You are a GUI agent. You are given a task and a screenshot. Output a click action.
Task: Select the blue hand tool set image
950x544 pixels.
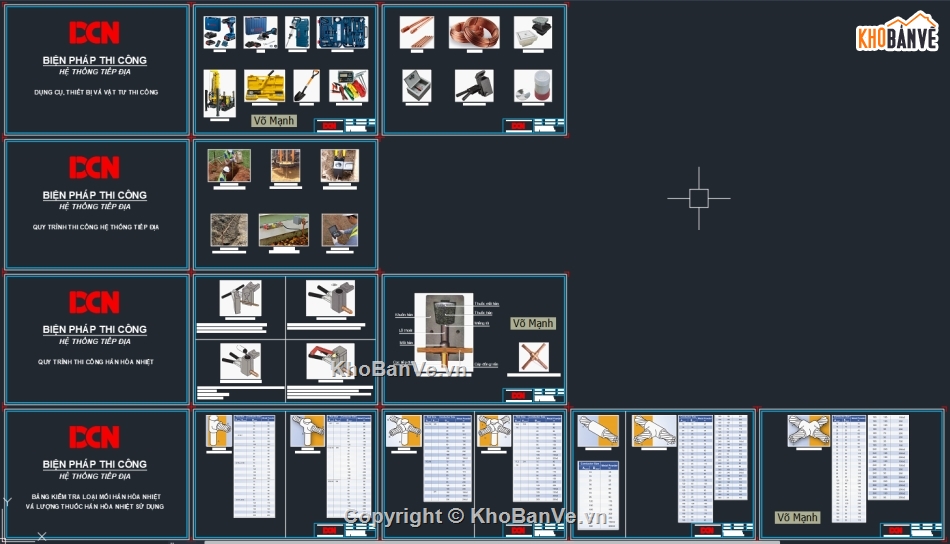(342, 32)
